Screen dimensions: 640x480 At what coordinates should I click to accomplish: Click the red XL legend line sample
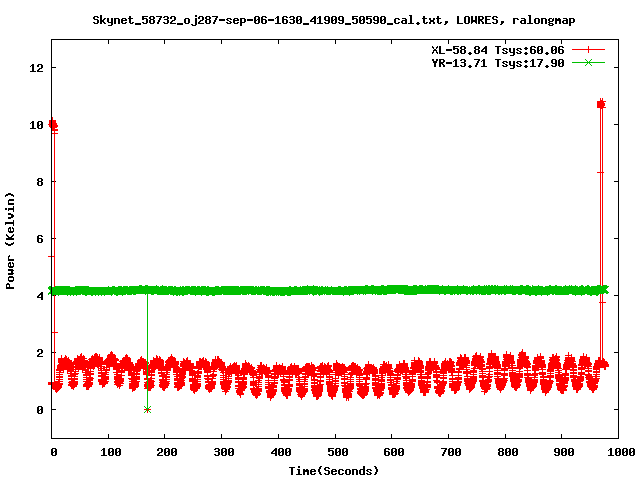click(x=588, y=50)
